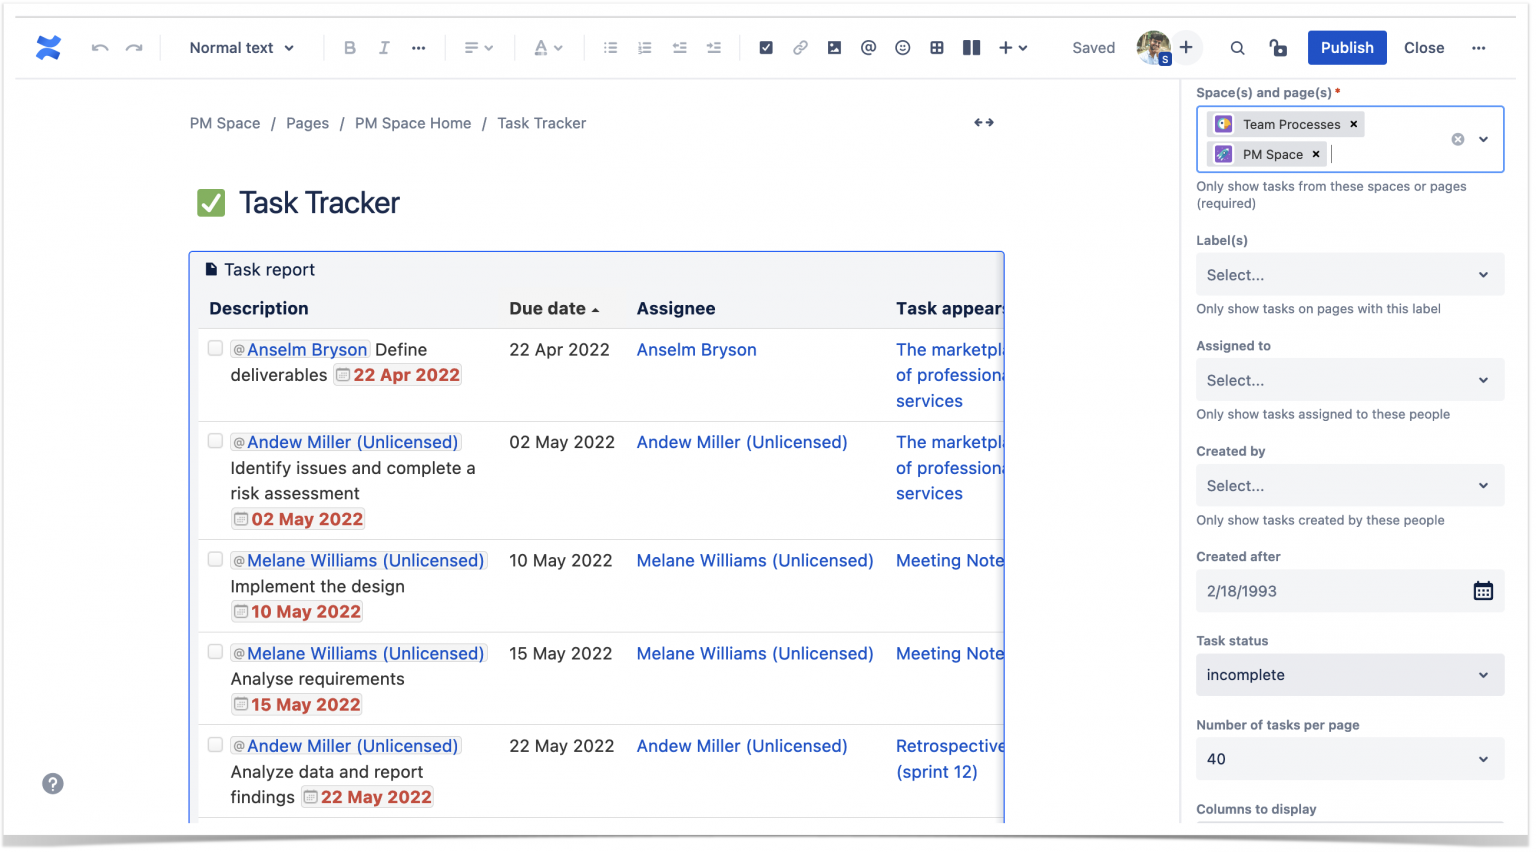The image size is (1536, 852).
Task: Open the Number of tasks per page dropdown
Action: coord(1350,758)
